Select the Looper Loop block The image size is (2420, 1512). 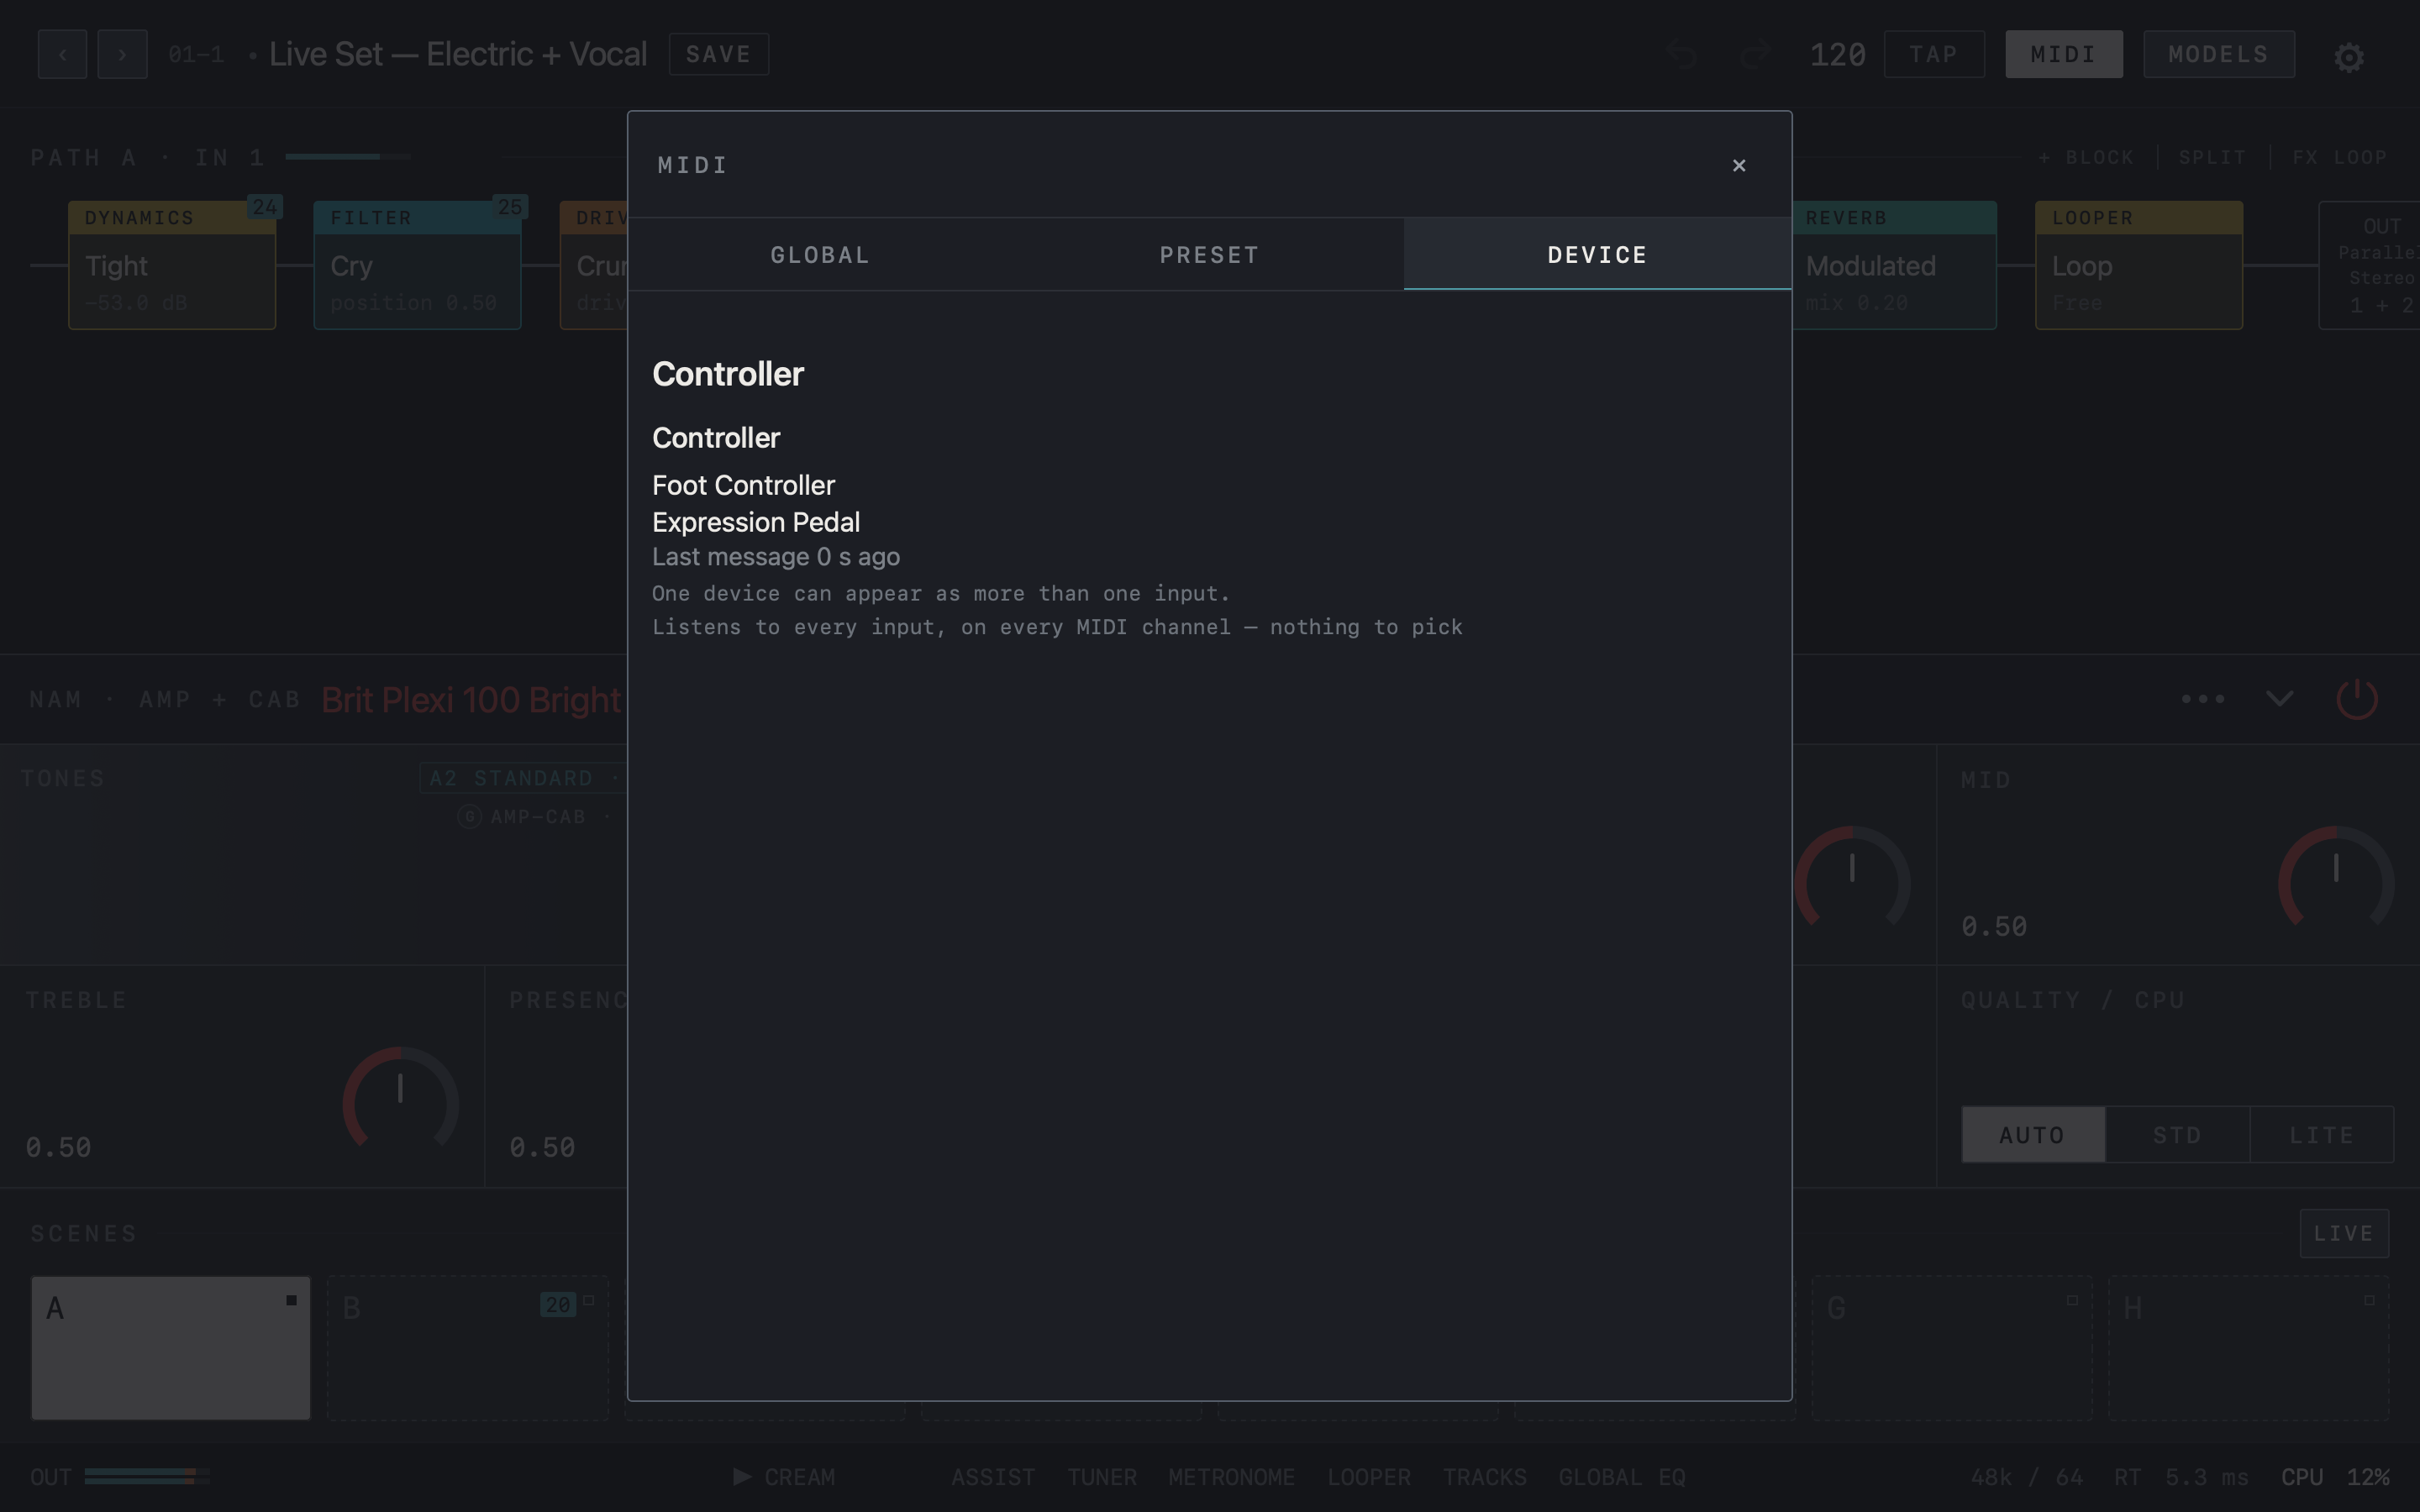2138,265
